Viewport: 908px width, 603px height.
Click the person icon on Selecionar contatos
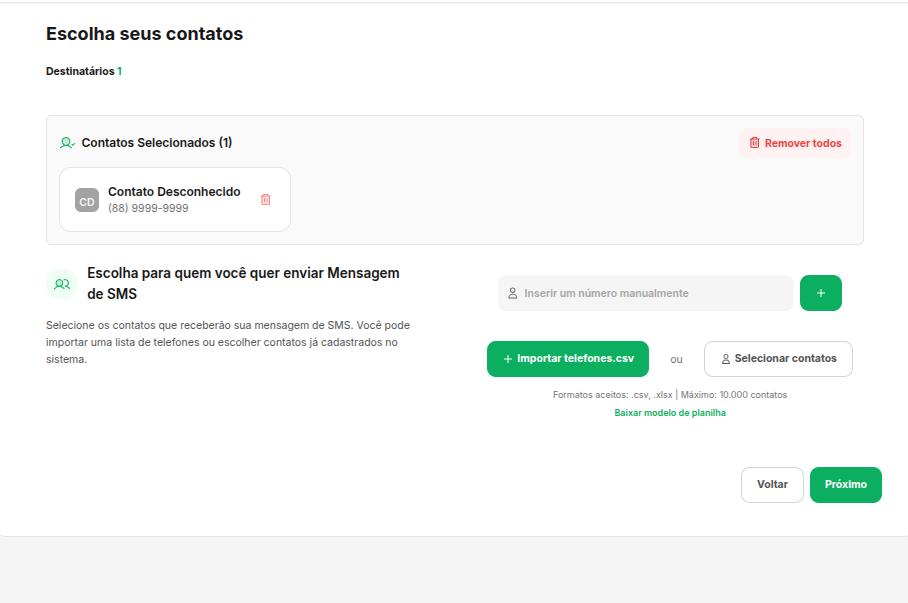(725, 359)
